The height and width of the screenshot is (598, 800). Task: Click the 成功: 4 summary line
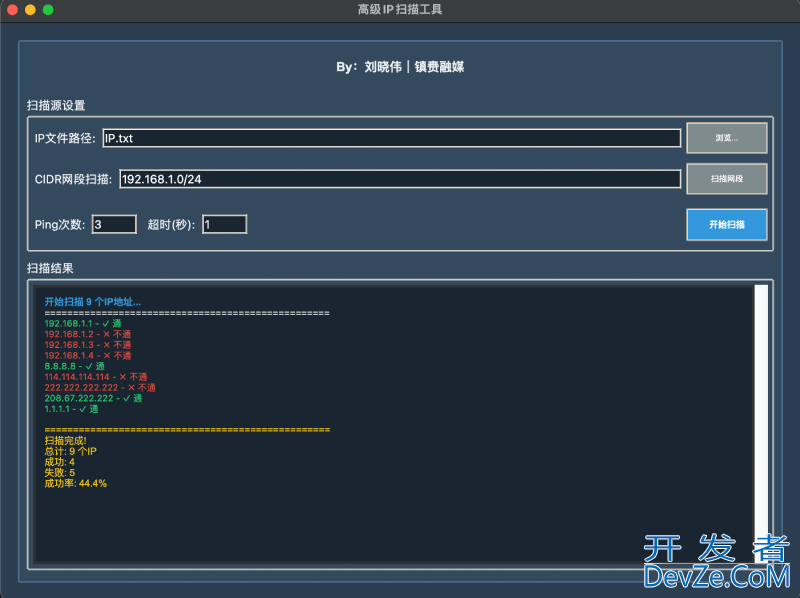pos(60,462)
